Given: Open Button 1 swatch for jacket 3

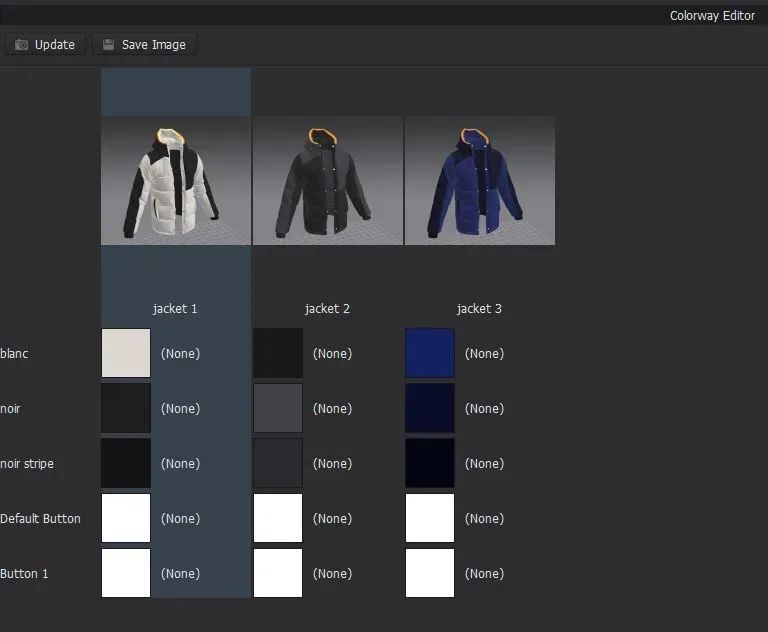Looking at the screenshot, I should click(x=430, y=573).
